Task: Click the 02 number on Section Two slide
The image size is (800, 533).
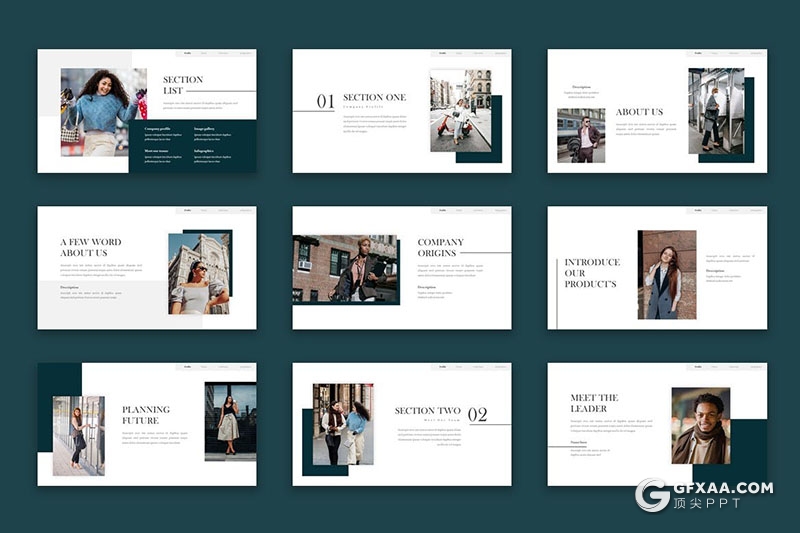Action: coord(478,415)
